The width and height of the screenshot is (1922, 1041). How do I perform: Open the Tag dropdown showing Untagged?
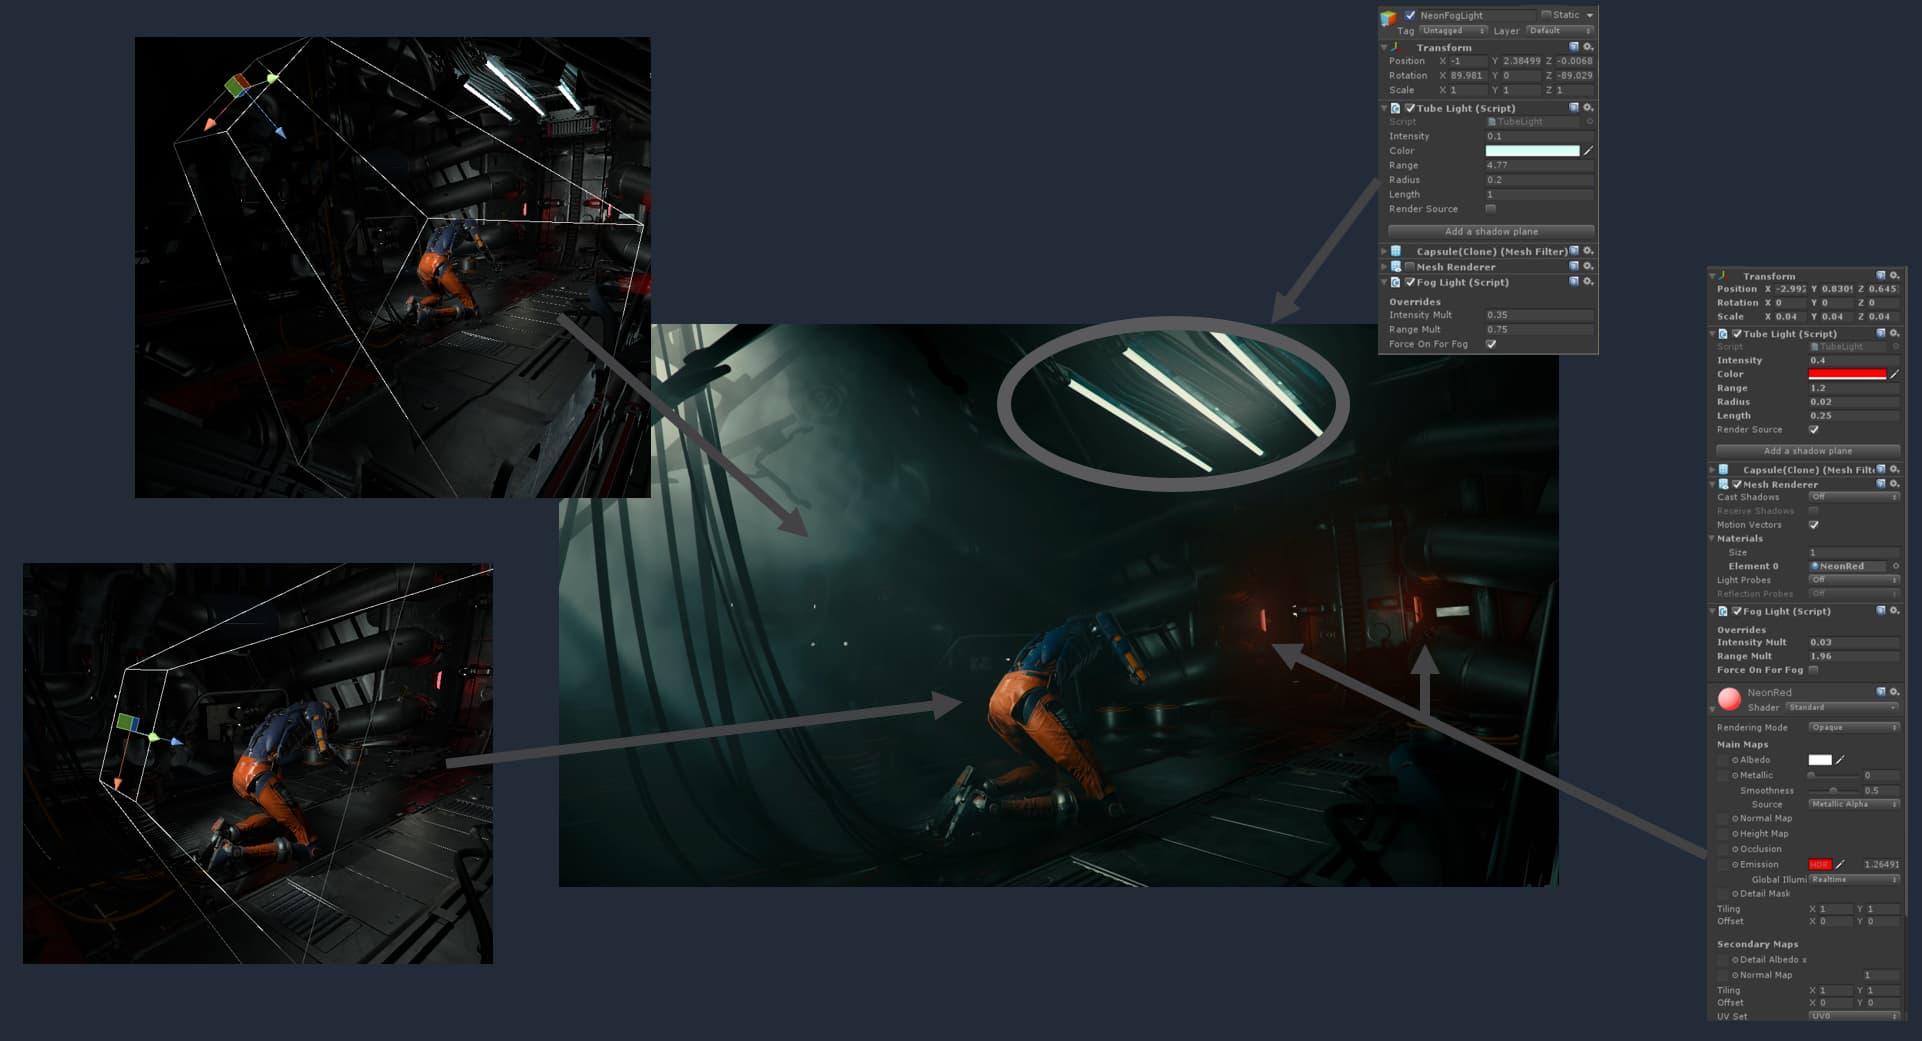1454,31
